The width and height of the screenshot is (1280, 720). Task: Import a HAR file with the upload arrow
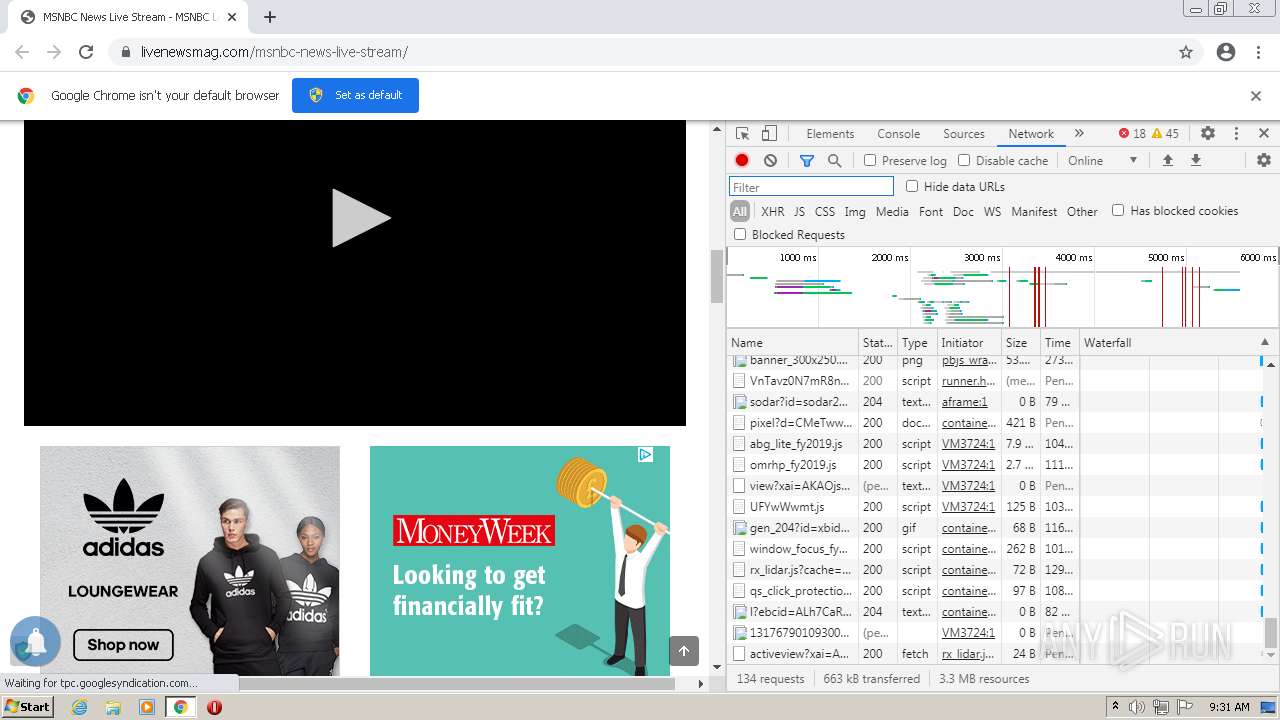pos(1167,160)
